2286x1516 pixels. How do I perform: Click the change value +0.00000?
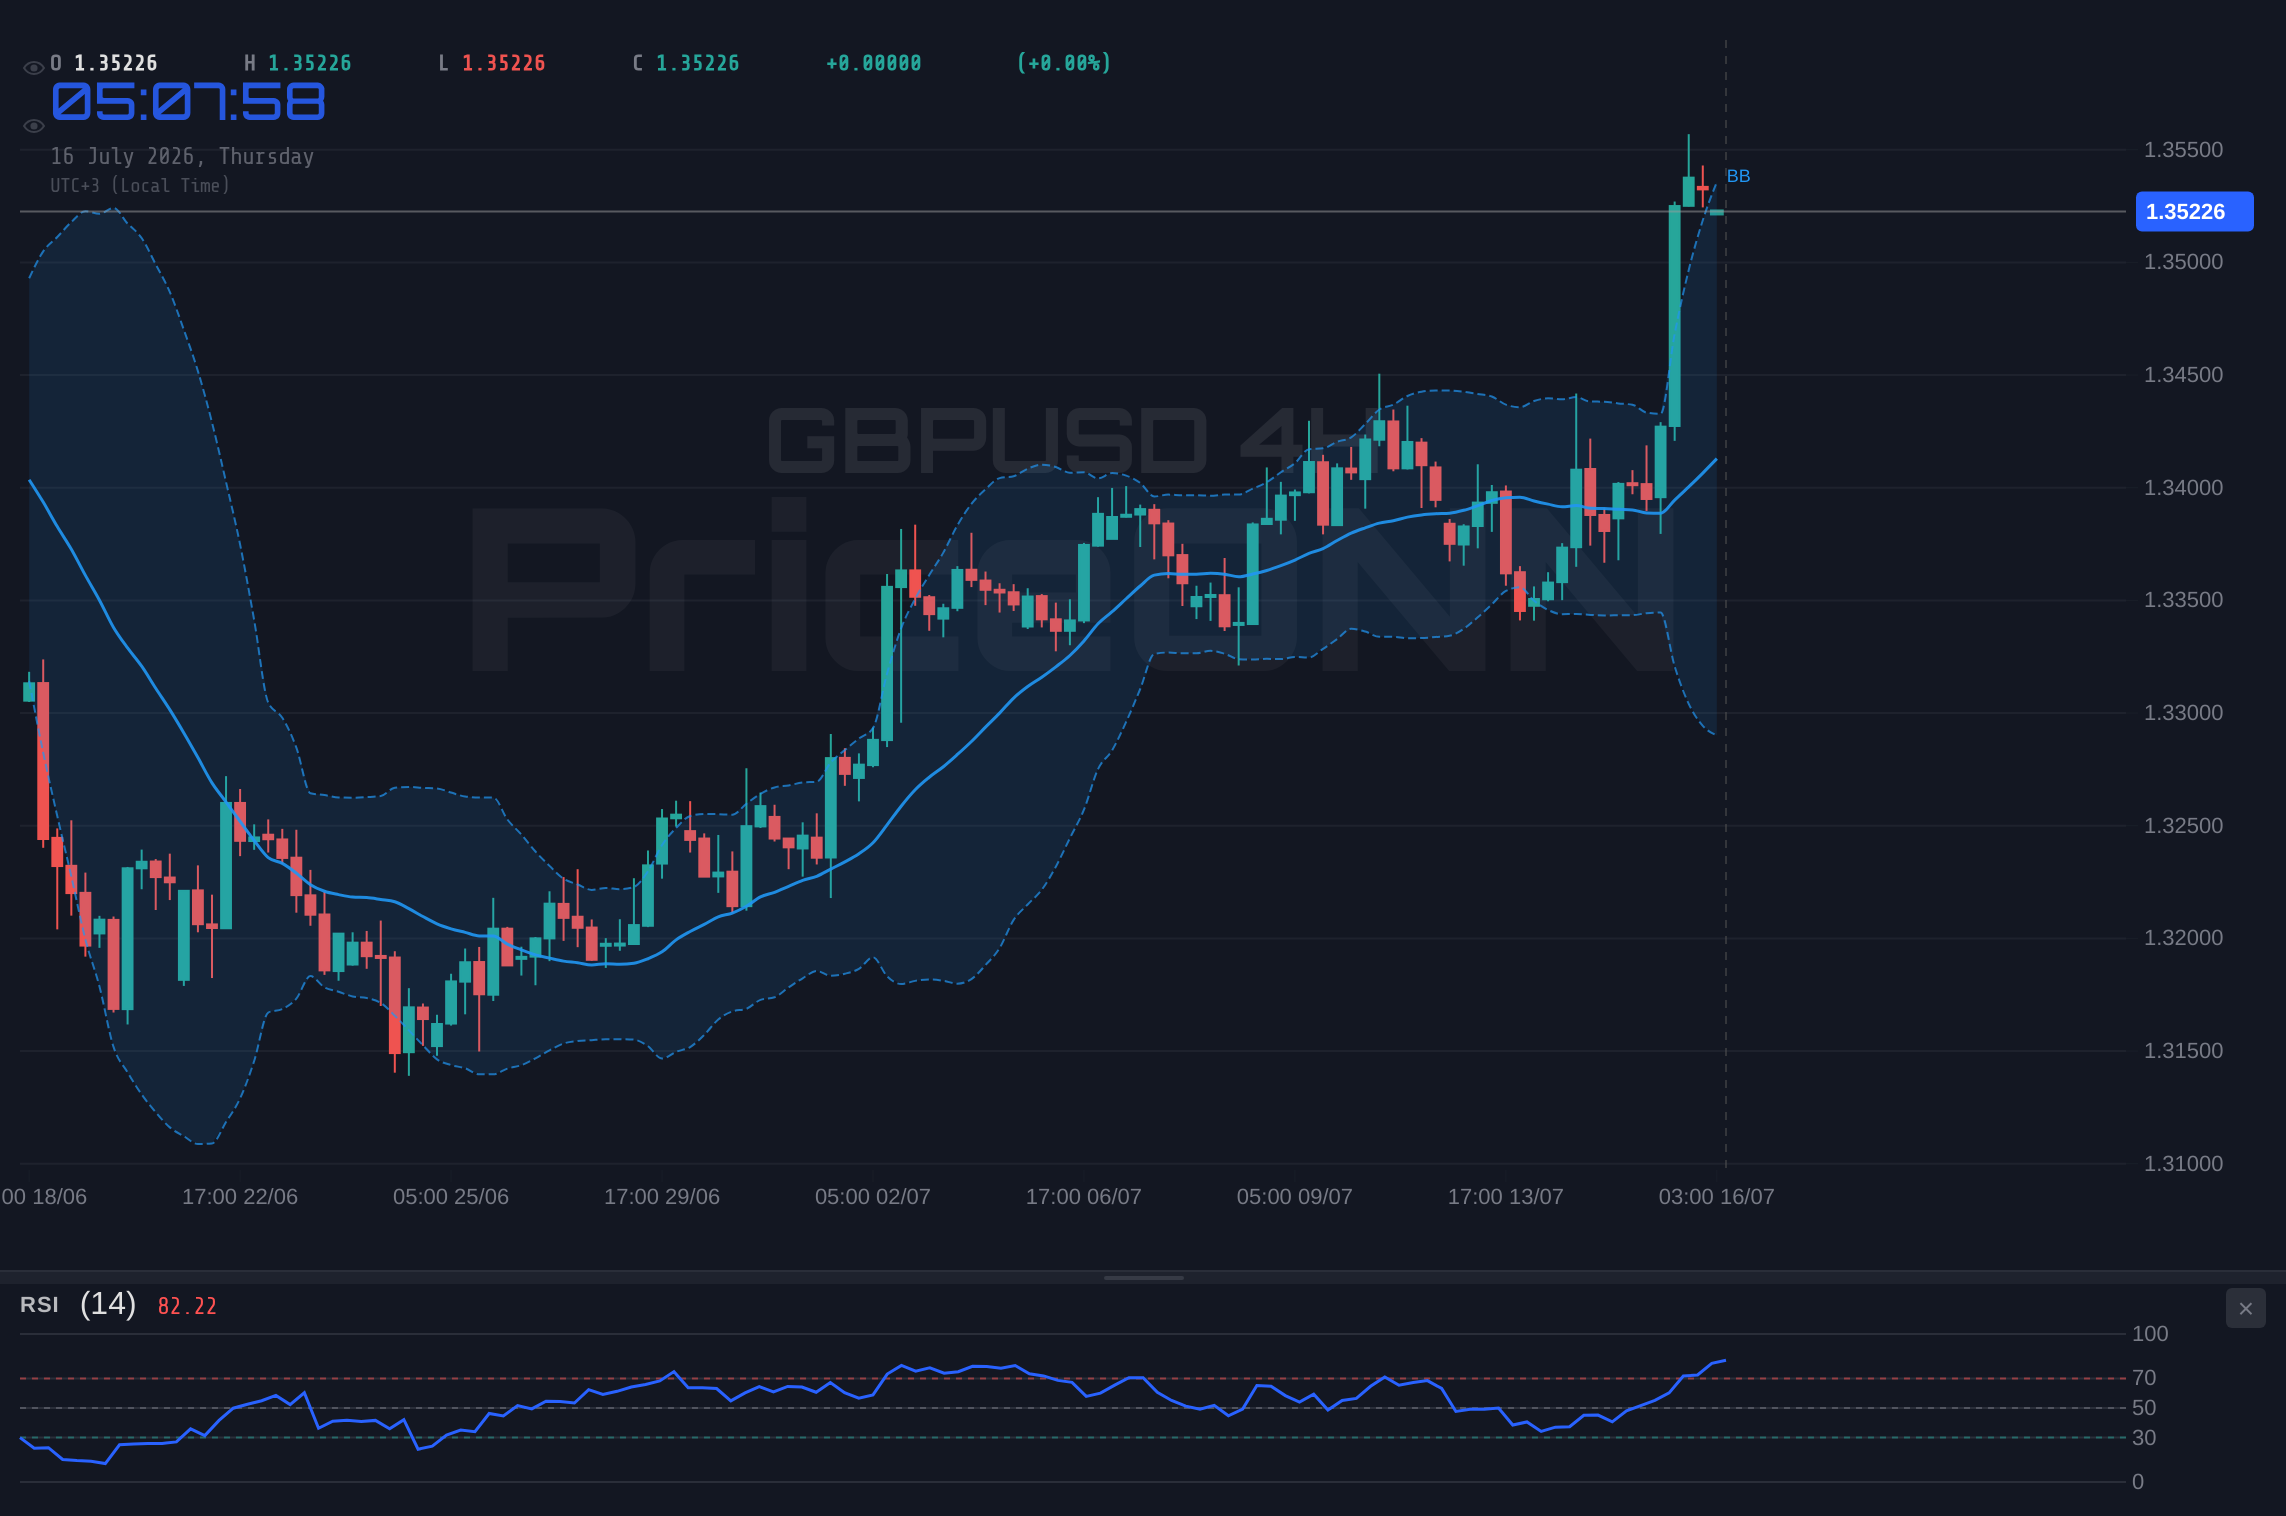(x=873, y=63)
